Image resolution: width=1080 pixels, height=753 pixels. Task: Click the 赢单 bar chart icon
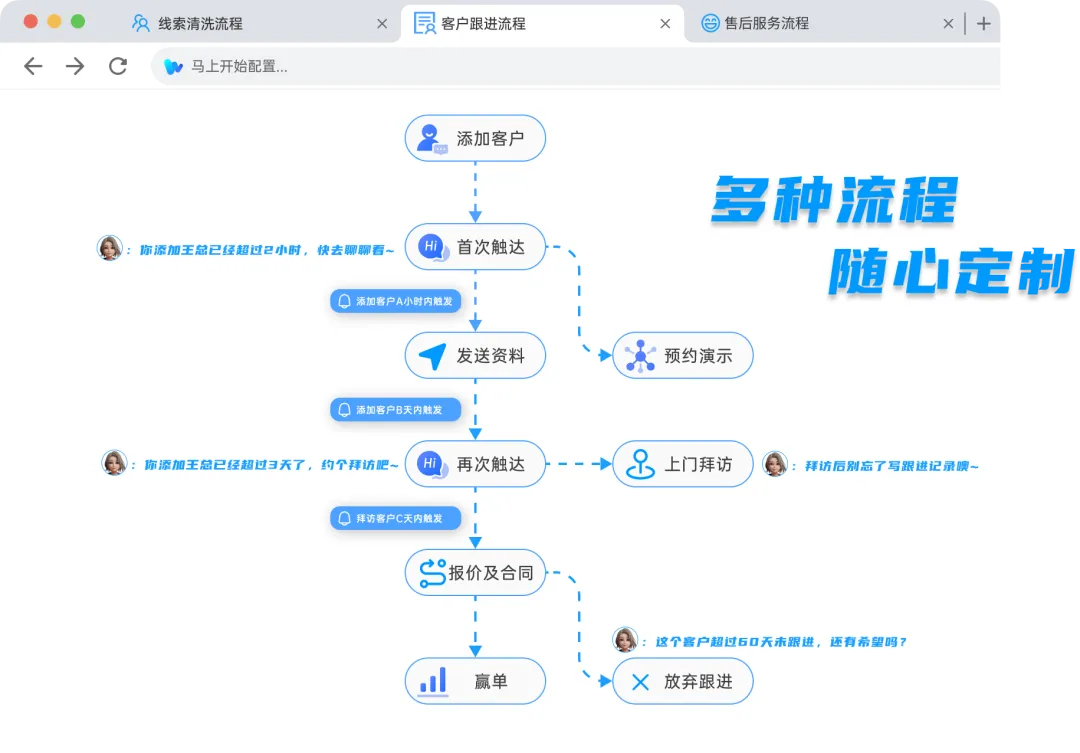pos(433,682)
